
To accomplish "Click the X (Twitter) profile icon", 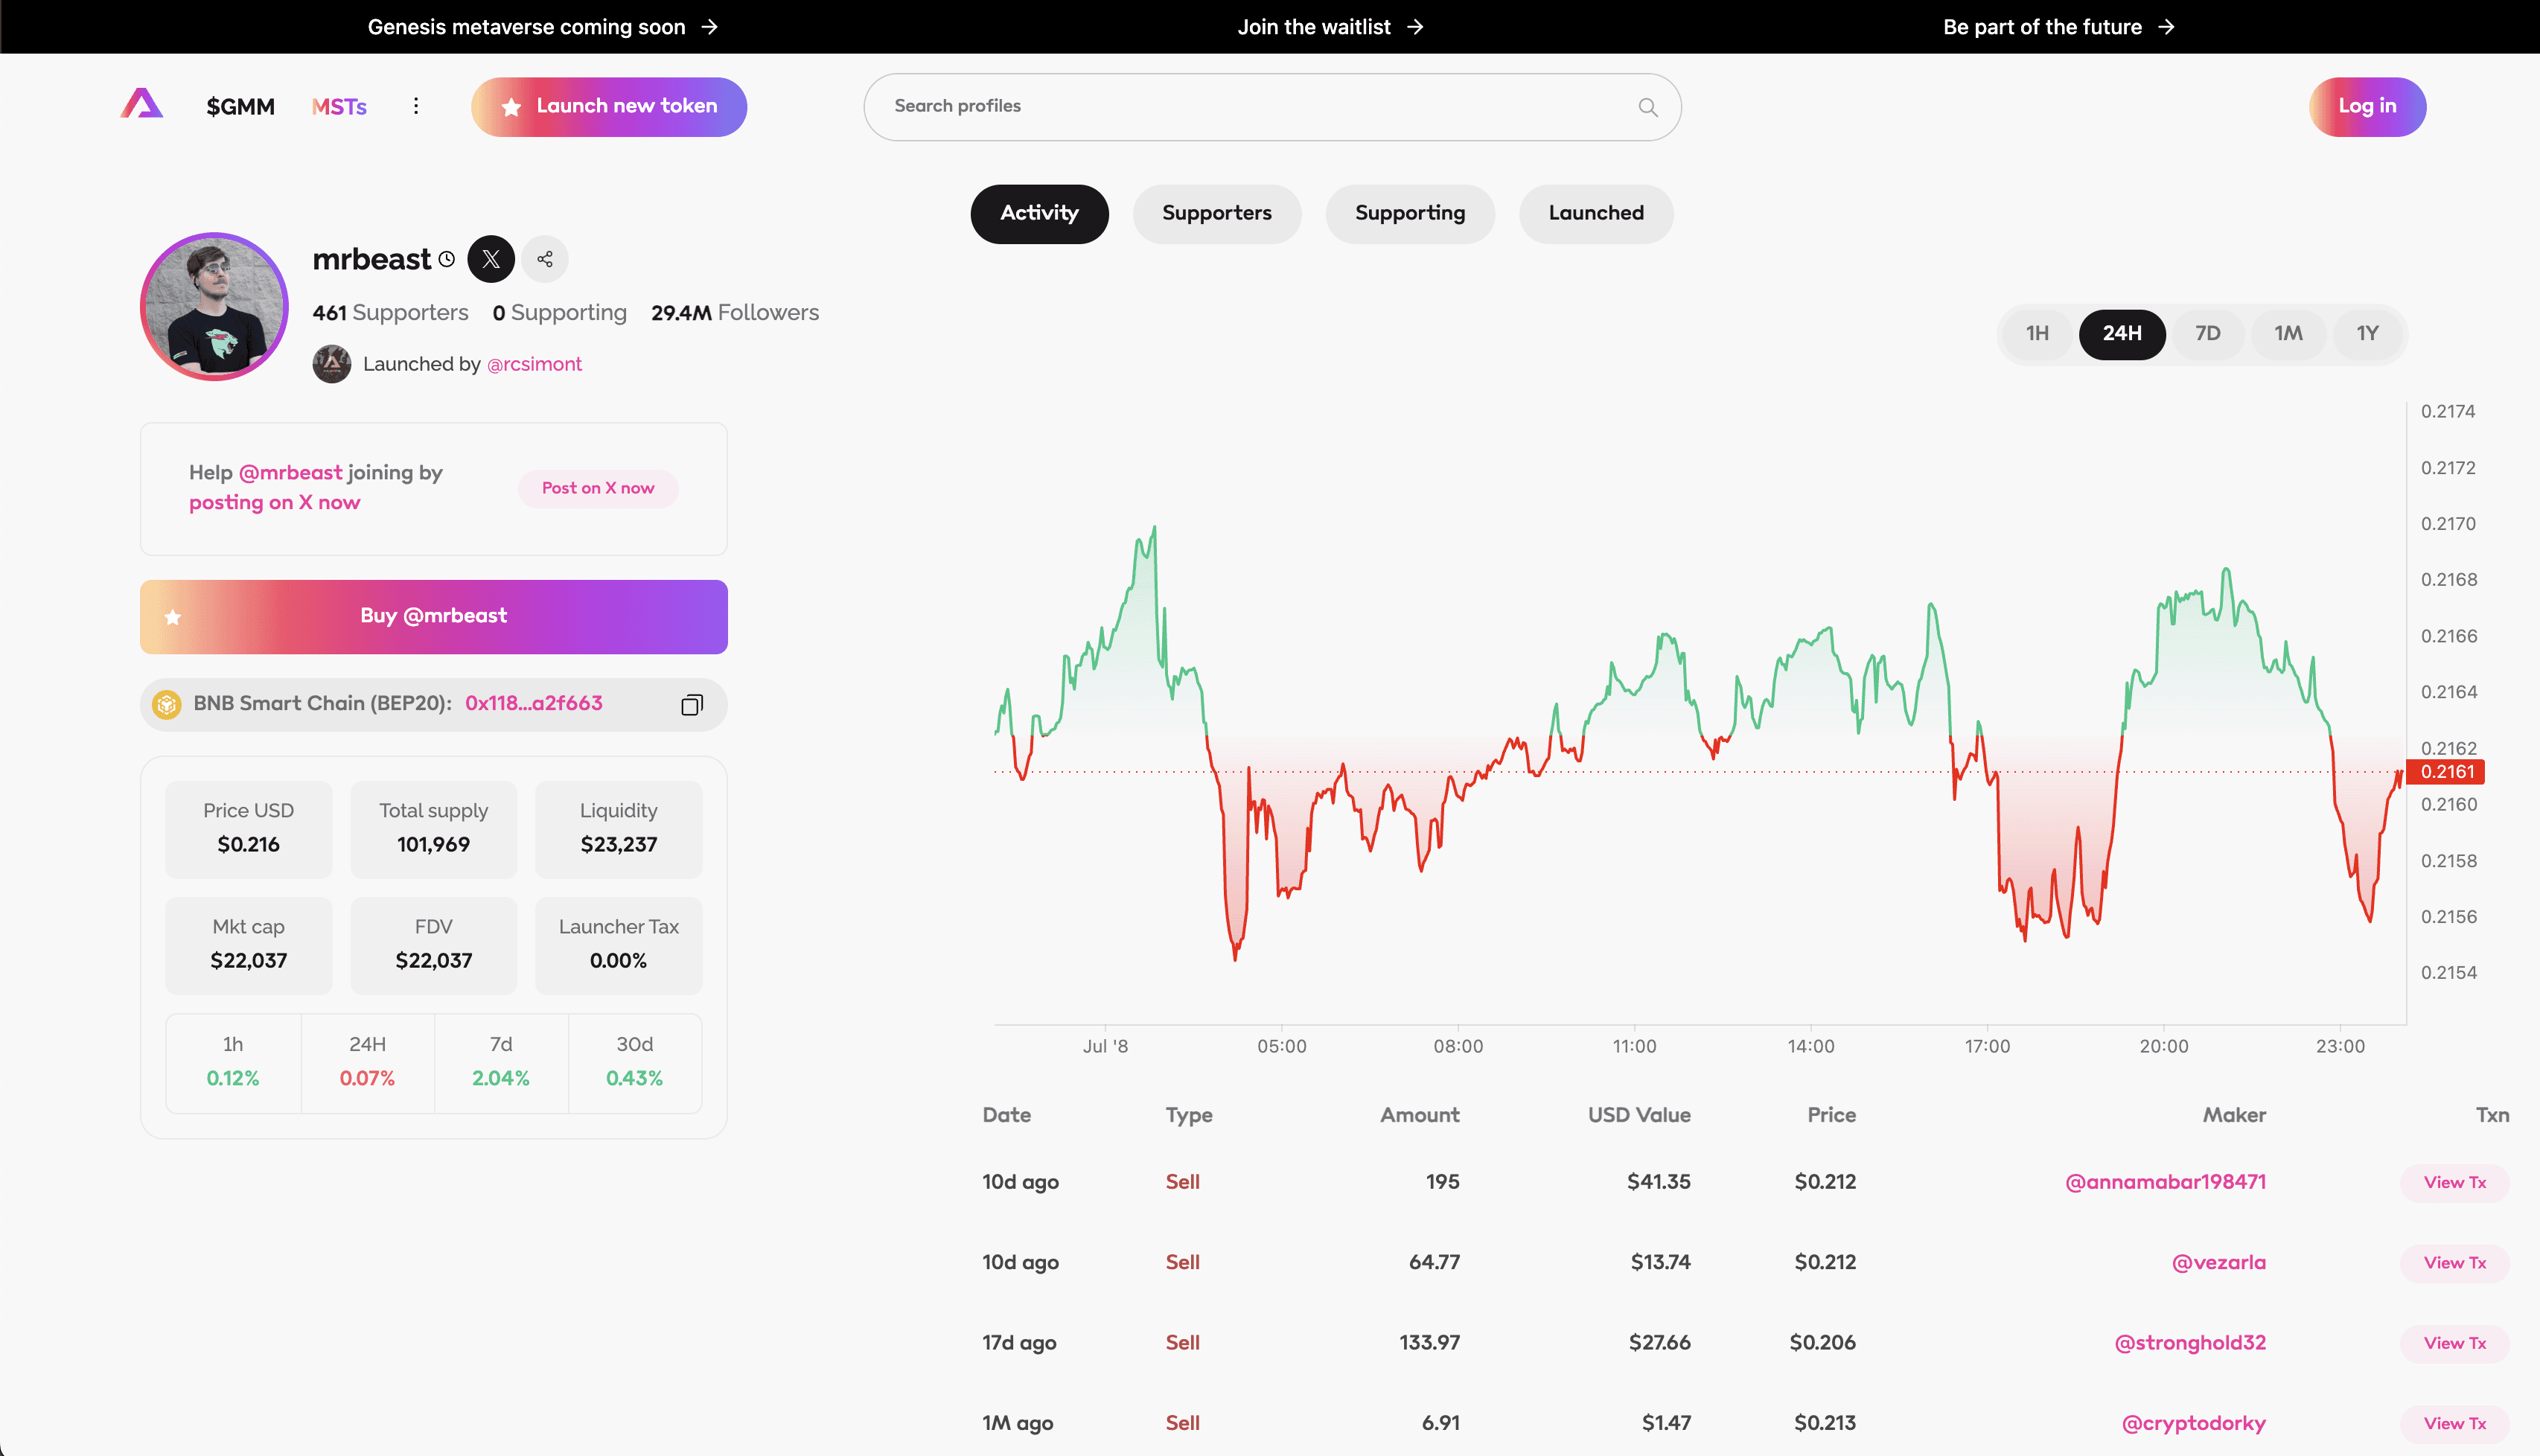I will click(x=491, y=259).
